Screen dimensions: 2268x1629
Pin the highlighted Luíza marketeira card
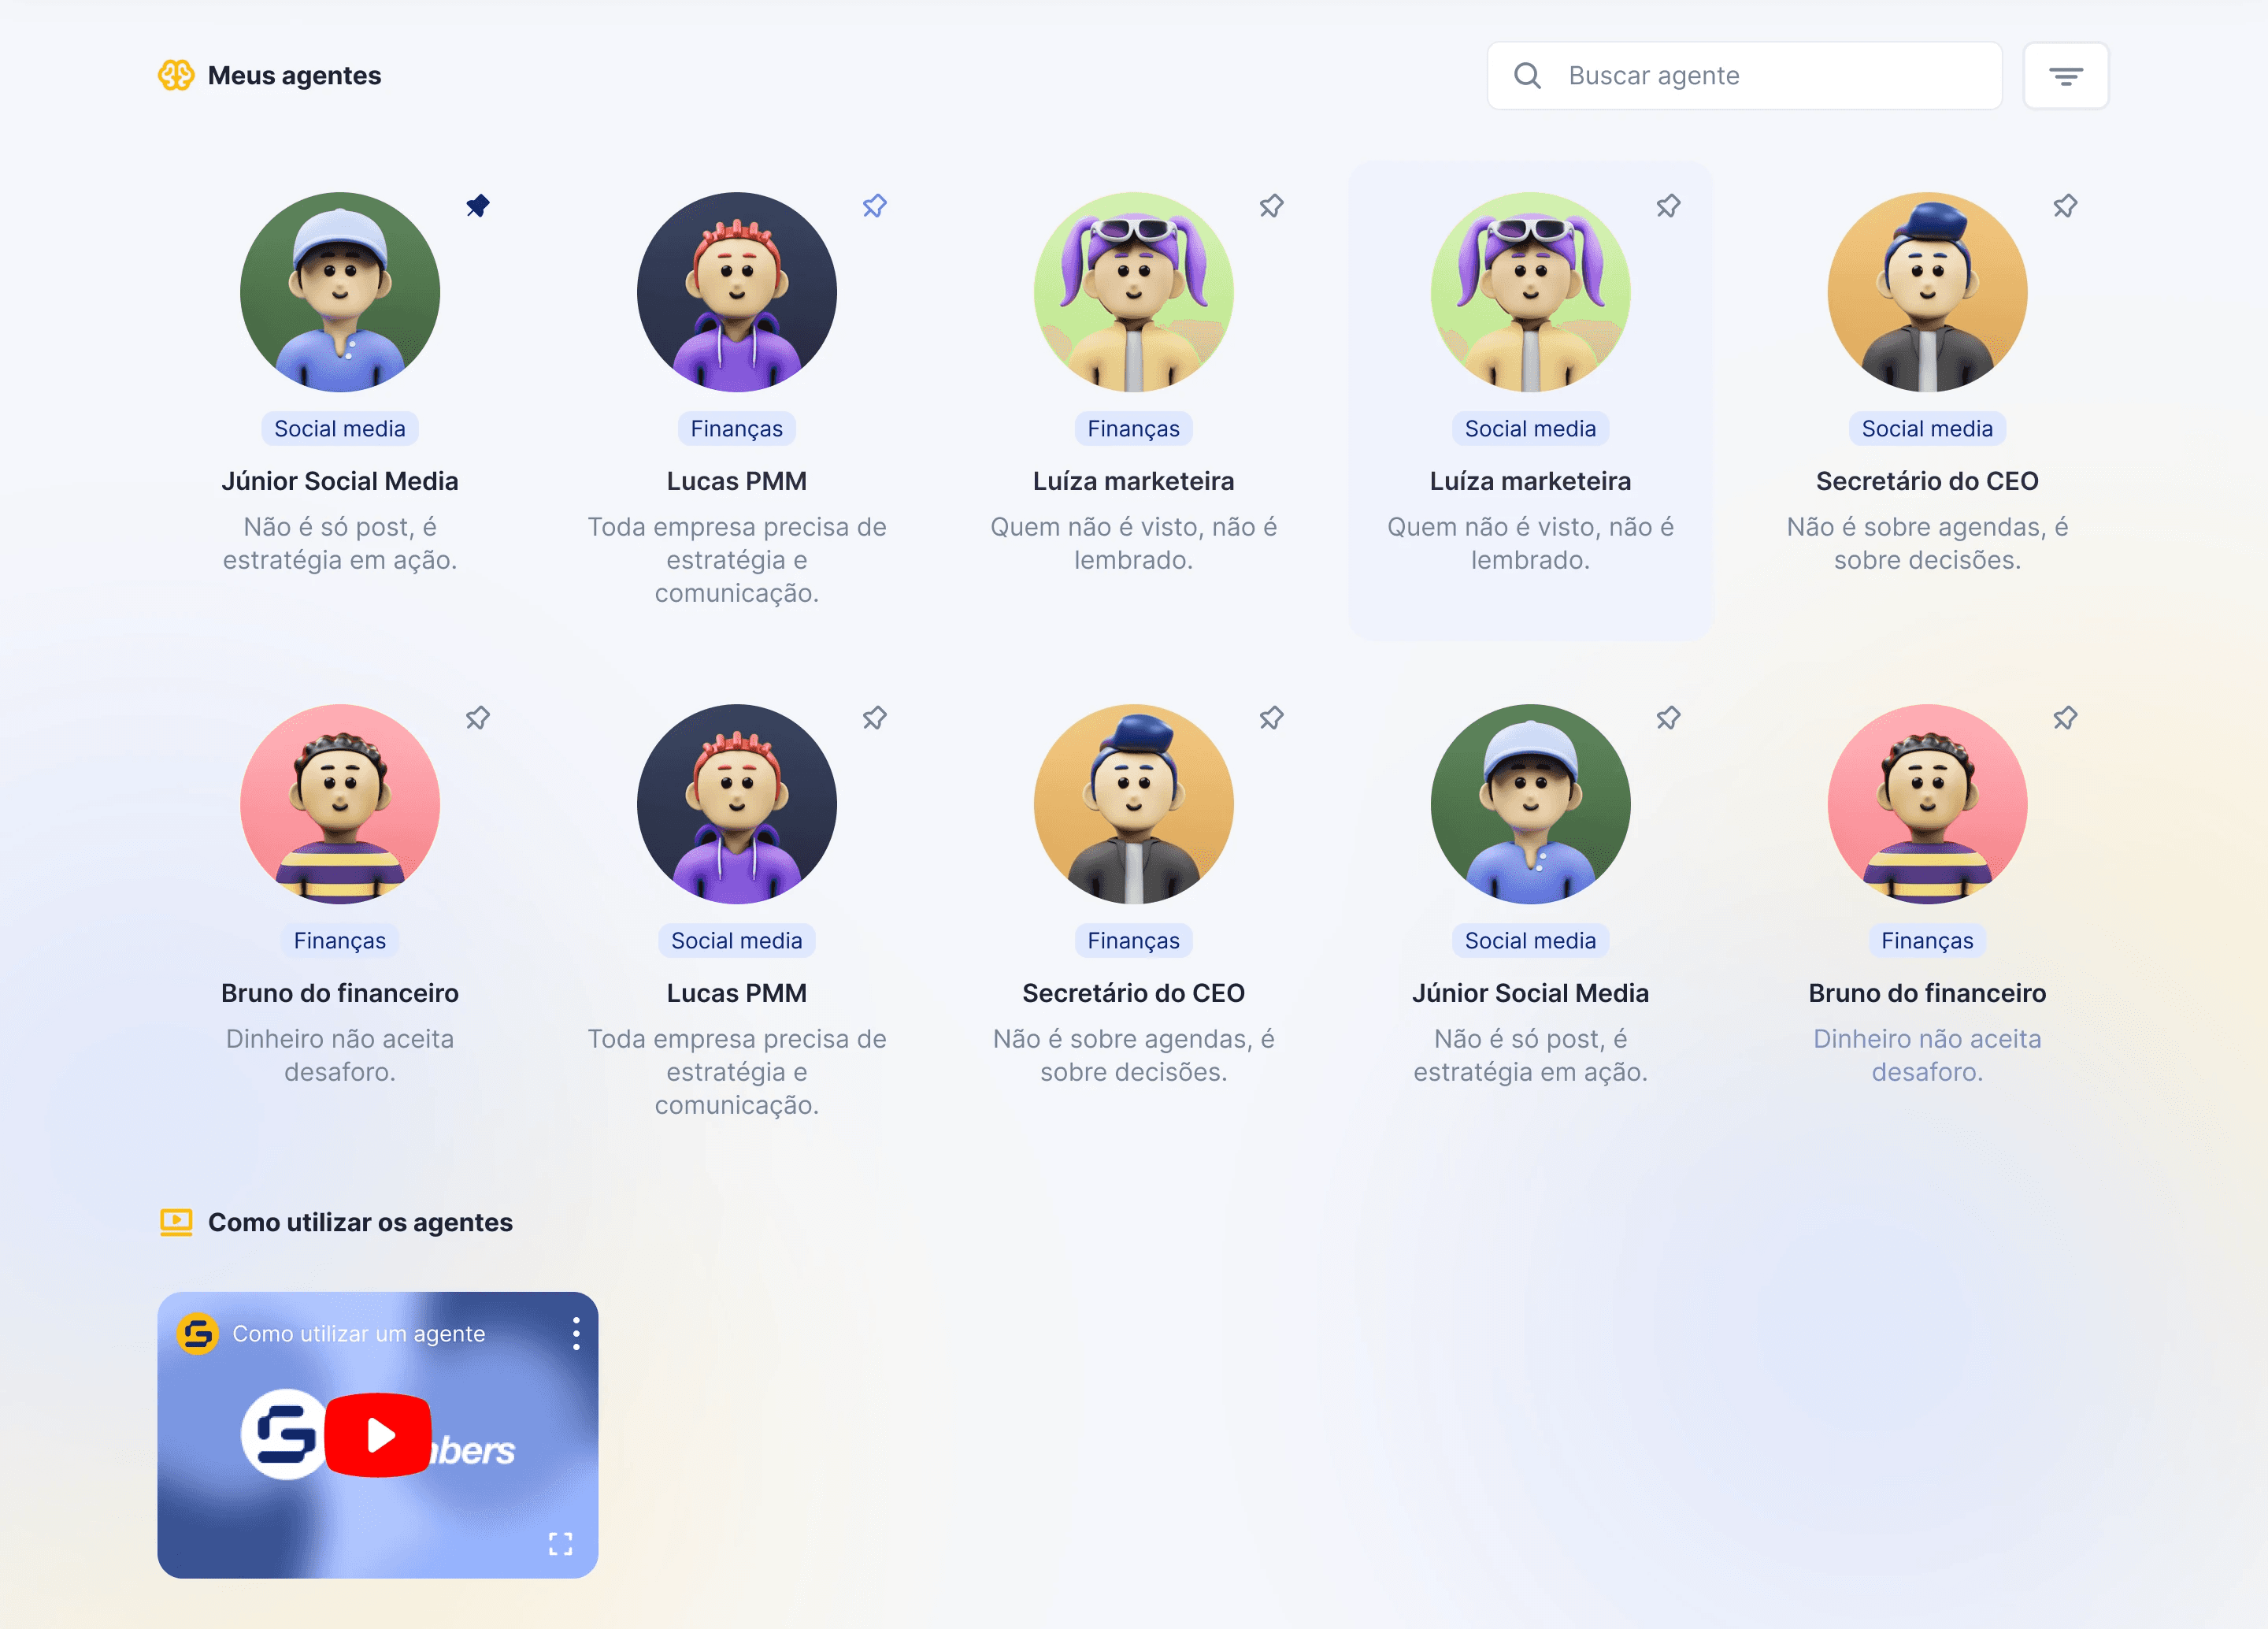1667,206
